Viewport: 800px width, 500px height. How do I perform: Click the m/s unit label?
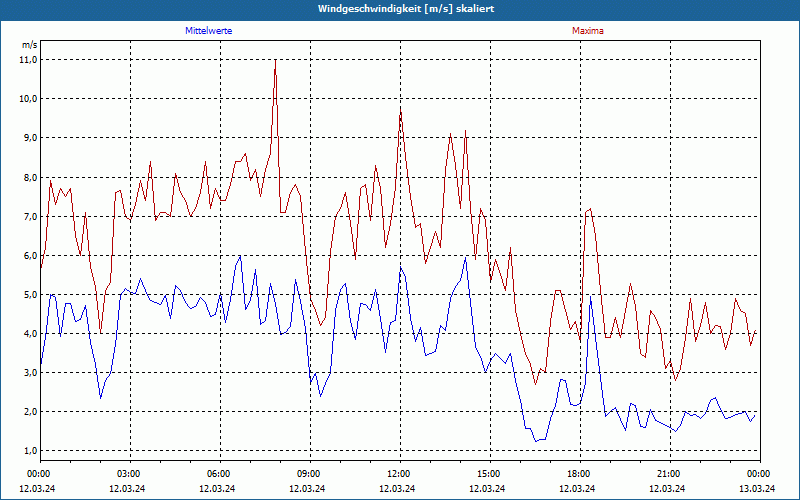coord(30,45)
